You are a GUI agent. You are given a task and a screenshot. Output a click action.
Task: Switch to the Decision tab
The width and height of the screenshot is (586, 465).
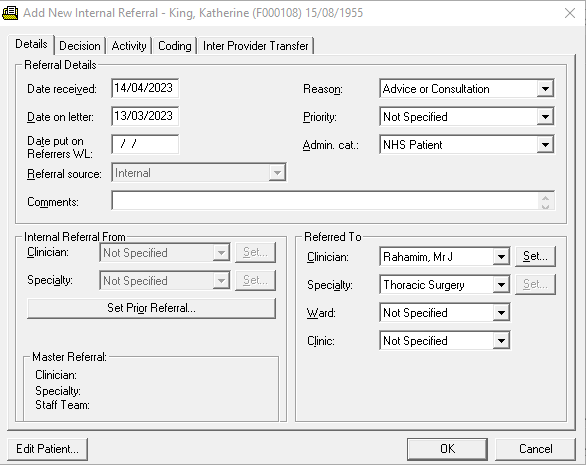pyautogui.click(x=80, y=46)
